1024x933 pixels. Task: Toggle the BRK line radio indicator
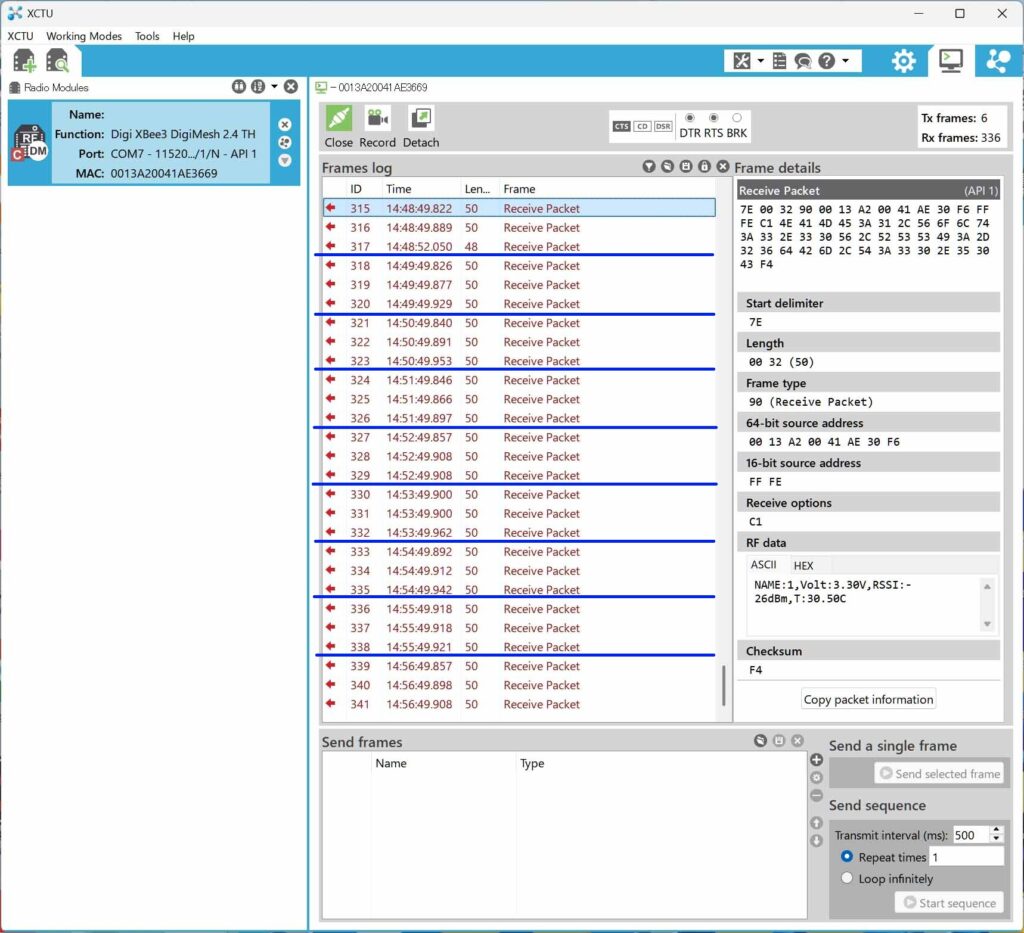pos(737,118)
